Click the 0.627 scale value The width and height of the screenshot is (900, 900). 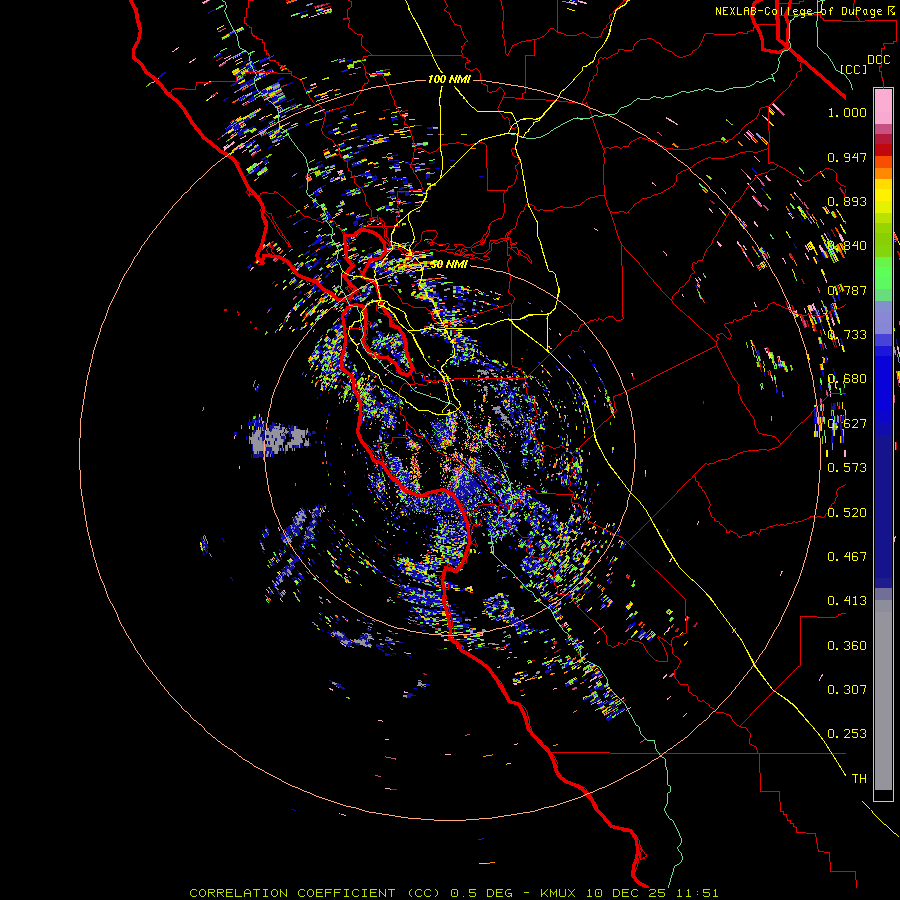click(x=847, y=424)
